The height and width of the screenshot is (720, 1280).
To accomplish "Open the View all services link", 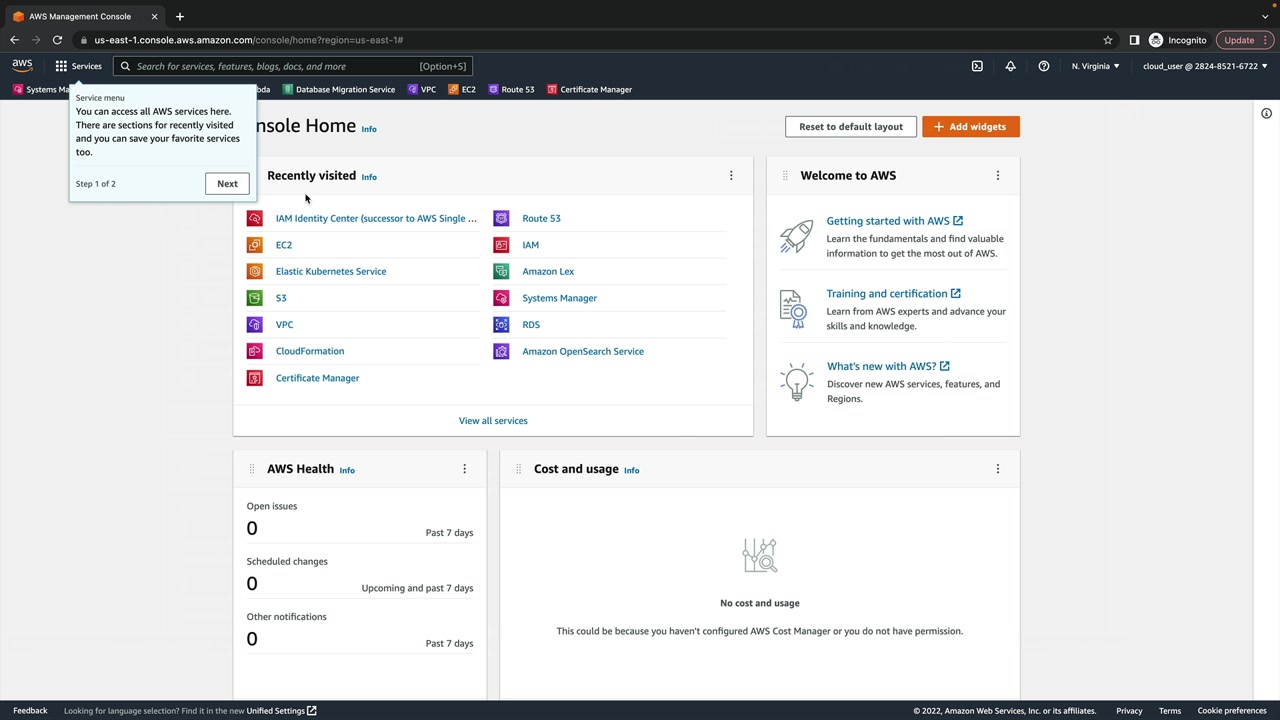I will point(493,421).
